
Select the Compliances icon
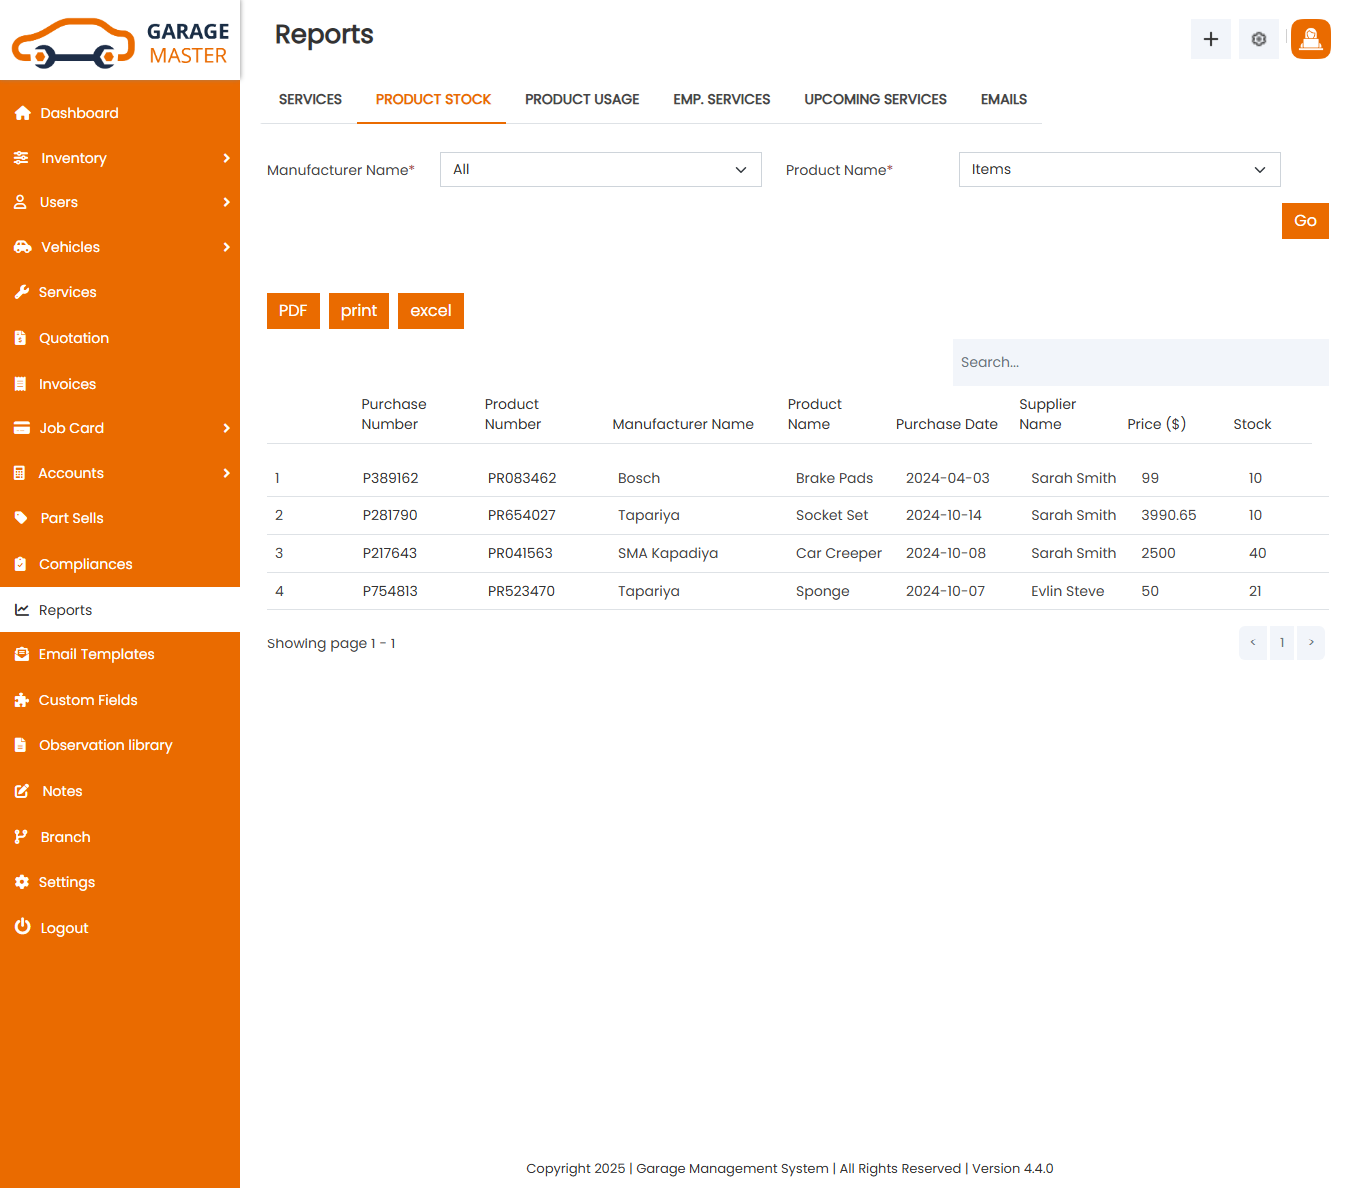tap(22, 564)
